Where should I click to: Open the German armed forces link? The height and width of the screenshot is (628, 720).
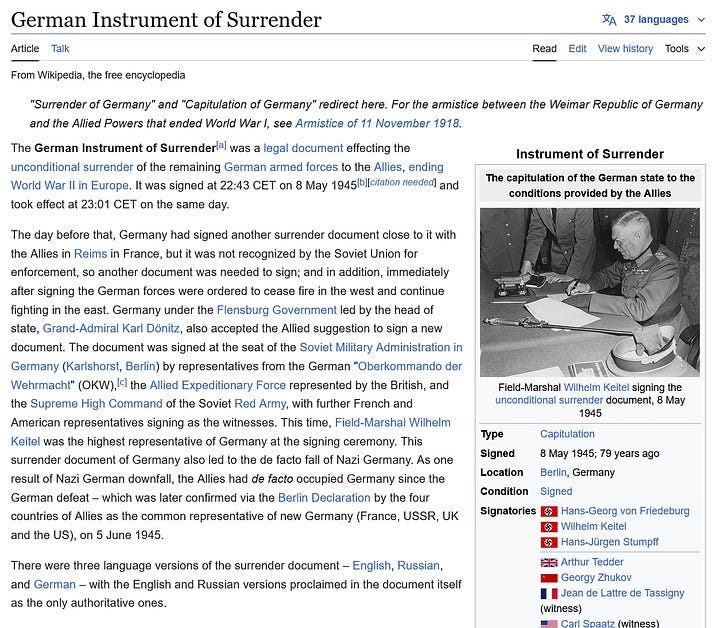[x=281, y=167]
